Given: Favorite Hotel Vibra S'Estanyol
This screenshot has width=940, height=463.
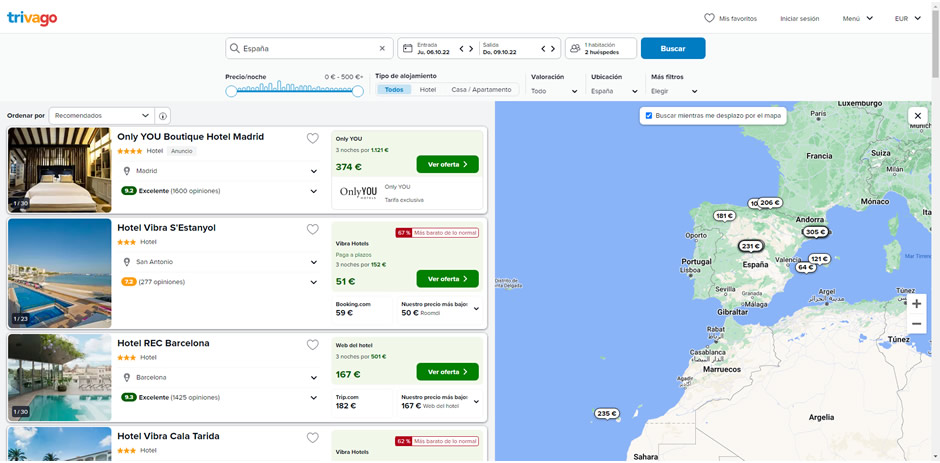Looking at the screenshot, I should click(312, 229).
